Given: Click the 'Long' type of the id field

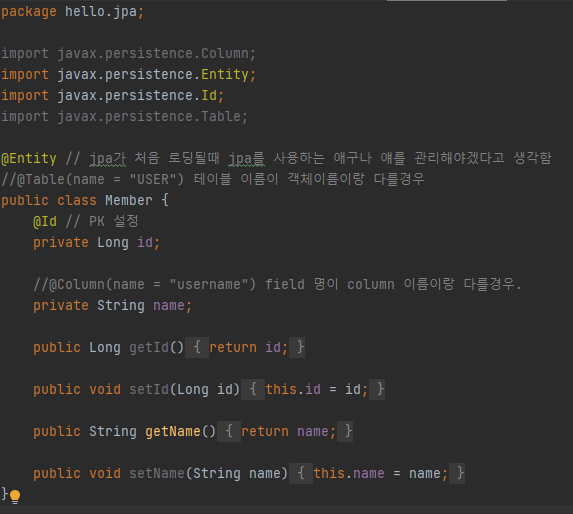Looking at the screenshot, I should 113,242.
